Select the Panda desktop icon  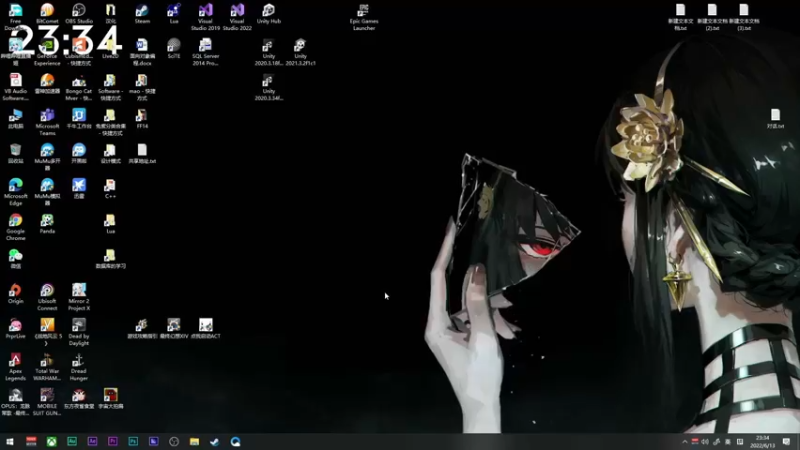tap(47, 224)
